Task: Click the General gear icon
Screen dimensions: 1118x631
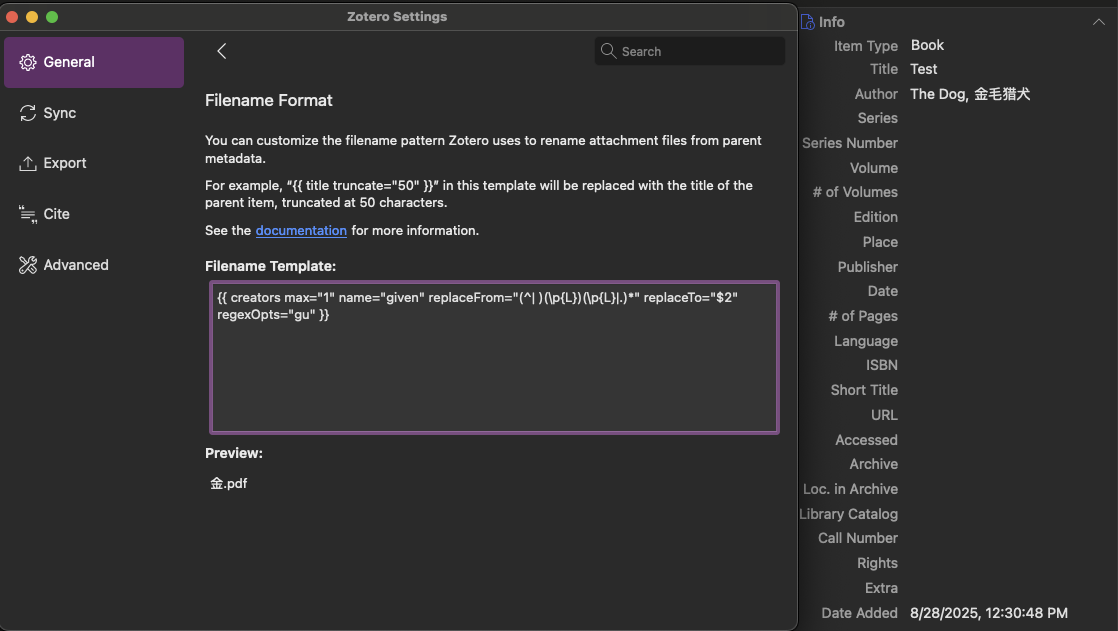Action: [x=28, y=62]
